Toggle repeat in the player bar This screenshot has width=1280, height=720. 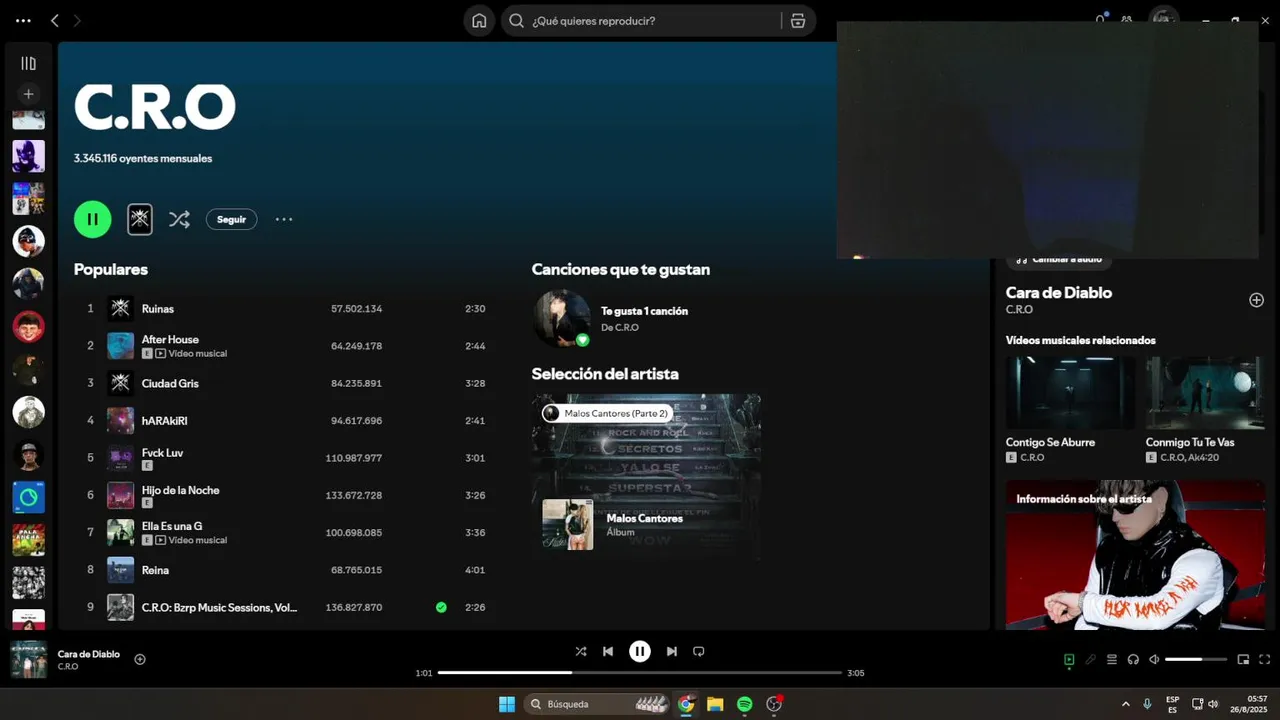tap(699, 651)
